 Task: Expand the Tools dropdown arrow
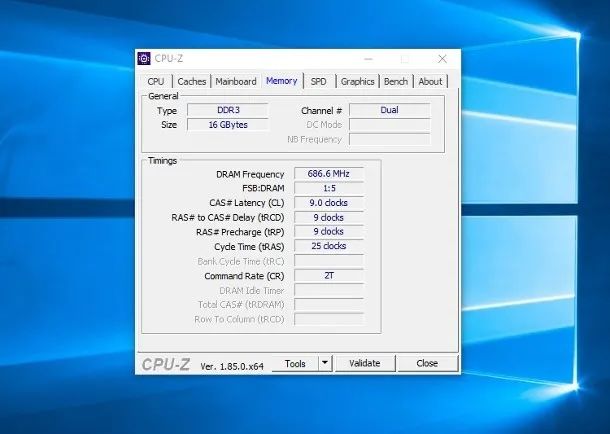tap(324, 364)
